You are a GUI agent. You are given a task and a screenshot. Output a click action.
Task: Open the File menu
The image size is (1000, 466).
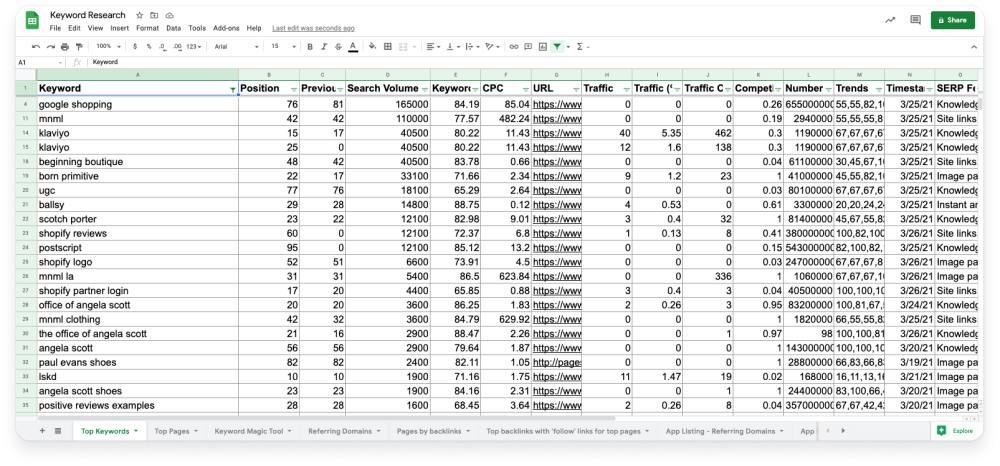55,28
